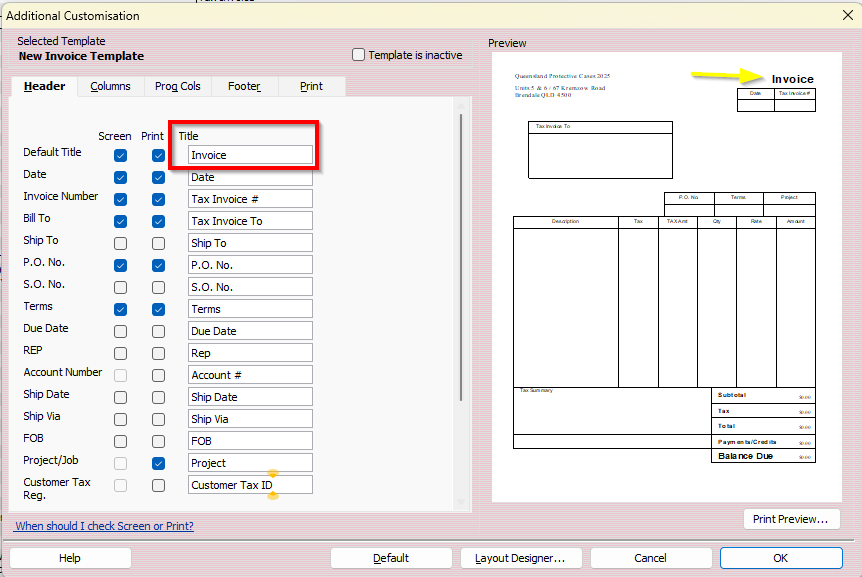Enable REP Print checkbox
Screen dimensions: 862x577
pos(158,353)
